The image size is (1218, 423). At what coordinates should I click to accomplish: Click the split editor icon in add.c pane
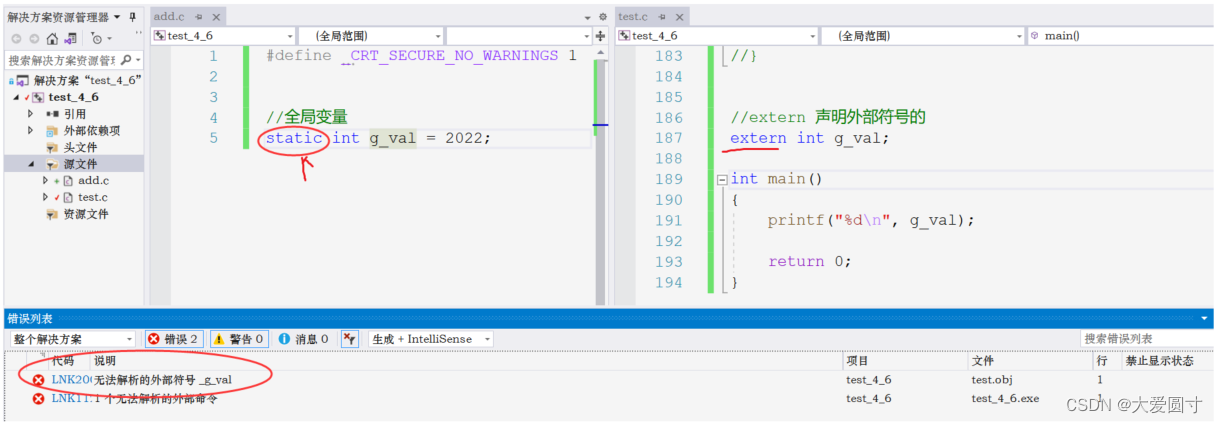tap(601, 36)
